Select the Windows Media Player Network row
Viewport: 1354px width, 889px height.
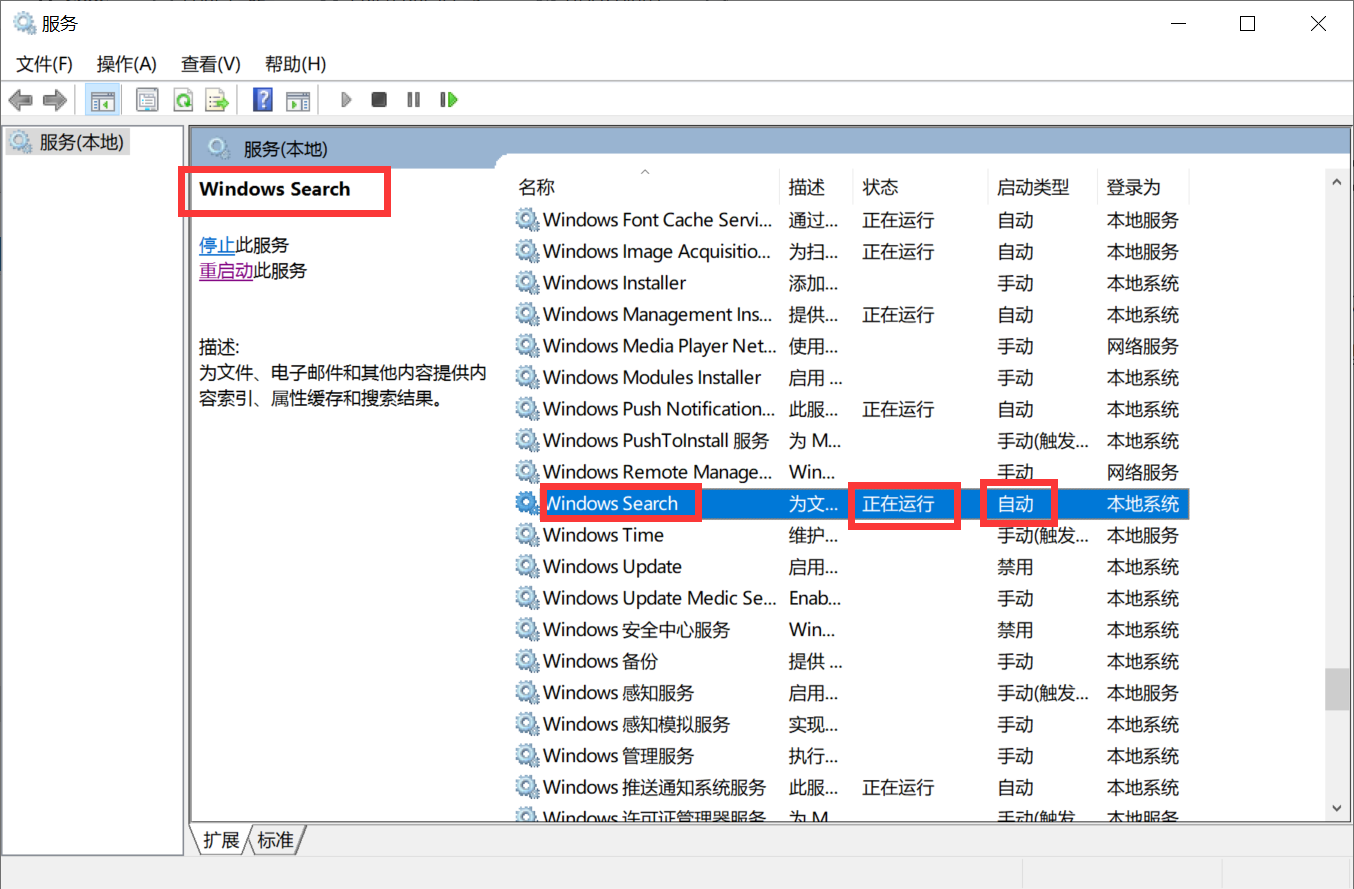click(851, 346)
